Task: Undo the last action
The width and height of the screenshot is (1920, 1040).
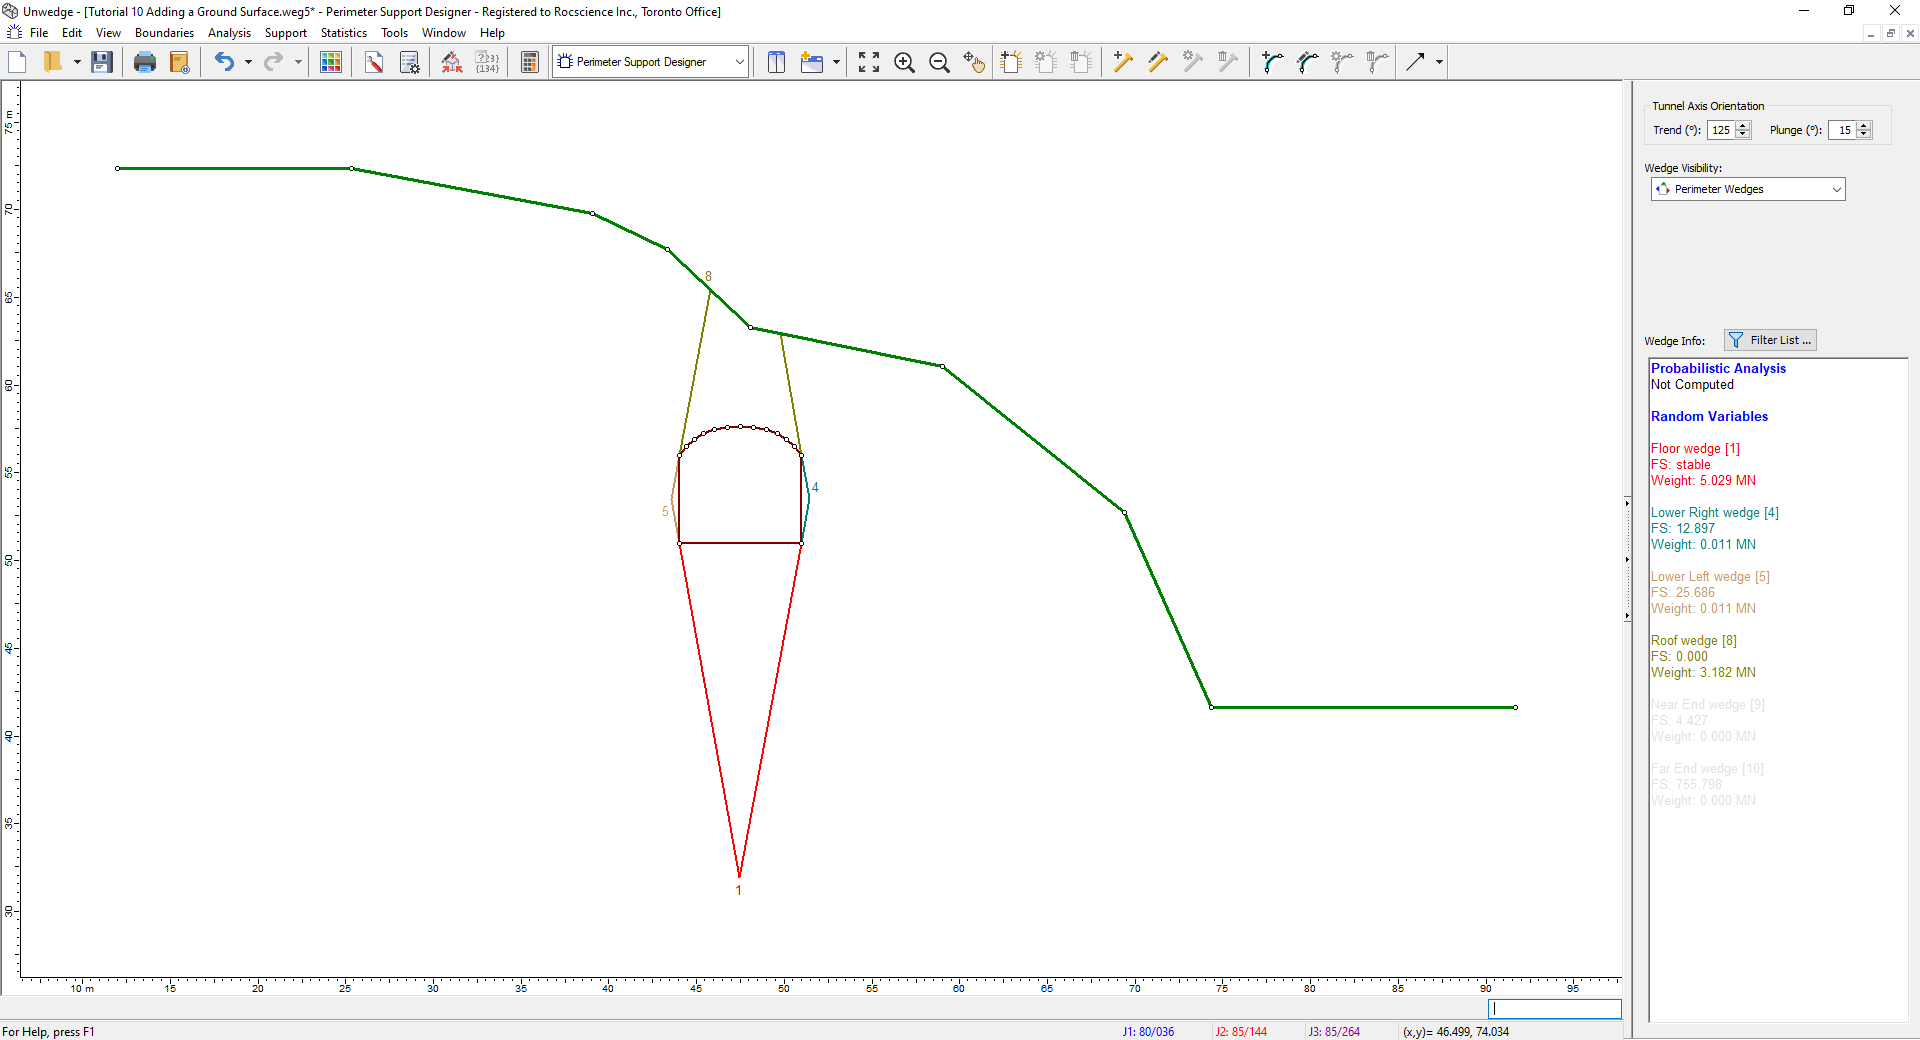Action: coord(224,62)
